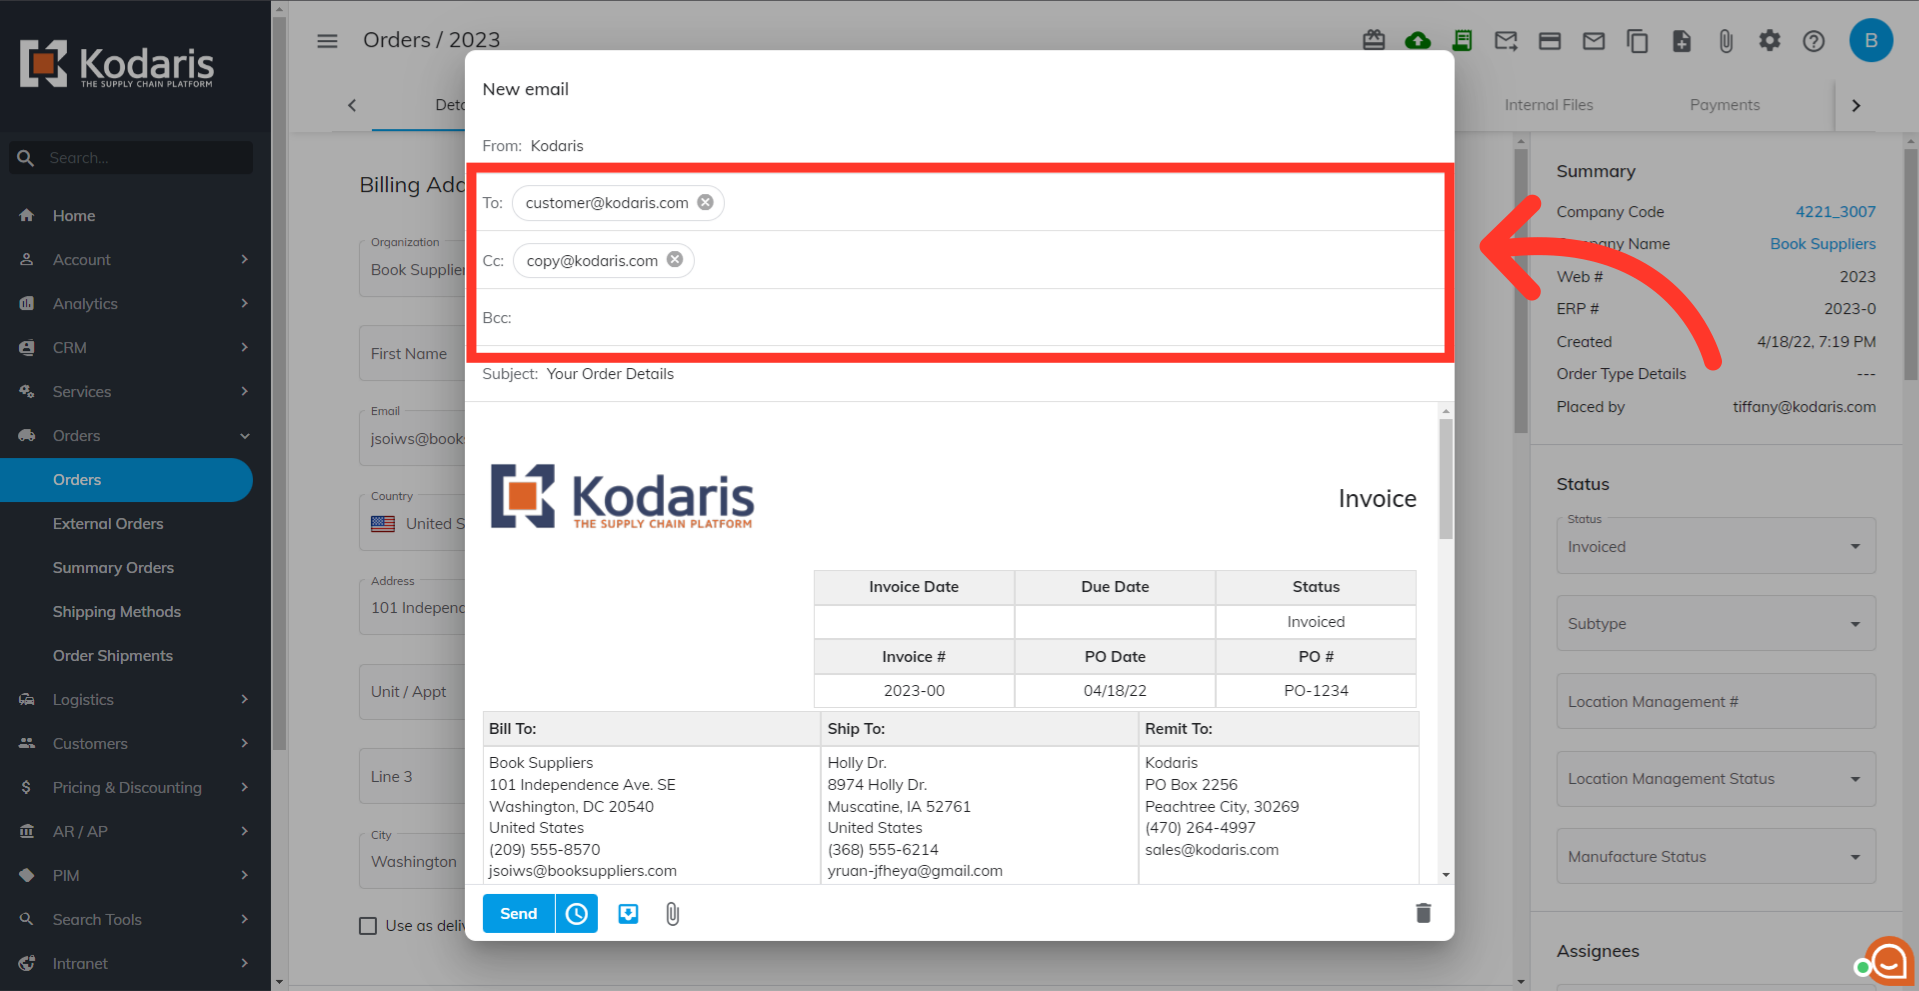1919x991 pixels.
Task: Click the sidebar search magnifier icon
Action: pos(26,158)
